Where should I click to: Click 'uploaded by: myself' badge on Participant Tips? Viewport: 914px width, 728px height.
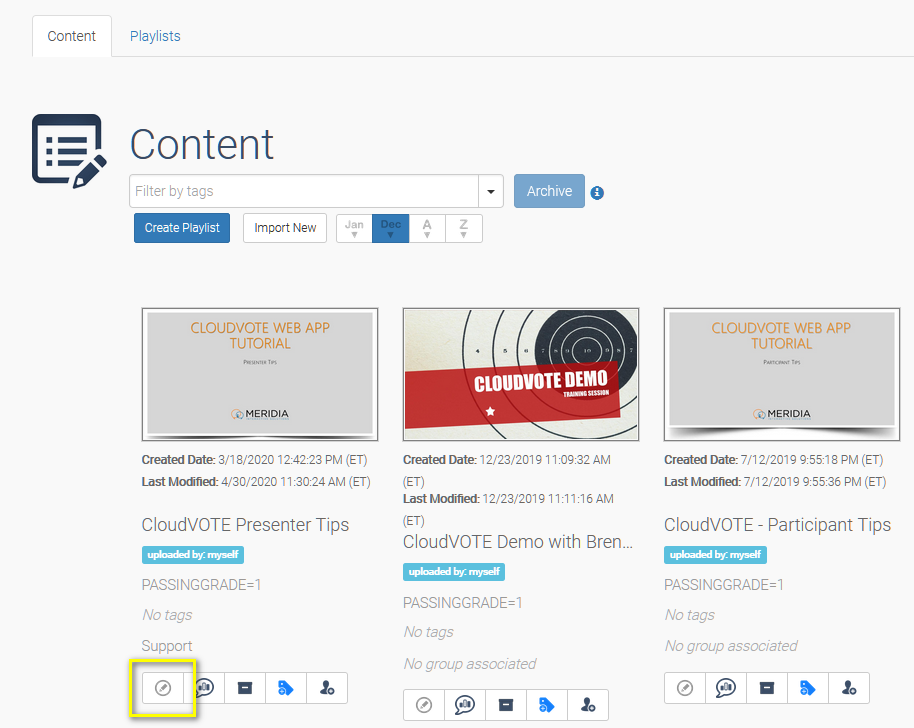click(x=715, y=555)
